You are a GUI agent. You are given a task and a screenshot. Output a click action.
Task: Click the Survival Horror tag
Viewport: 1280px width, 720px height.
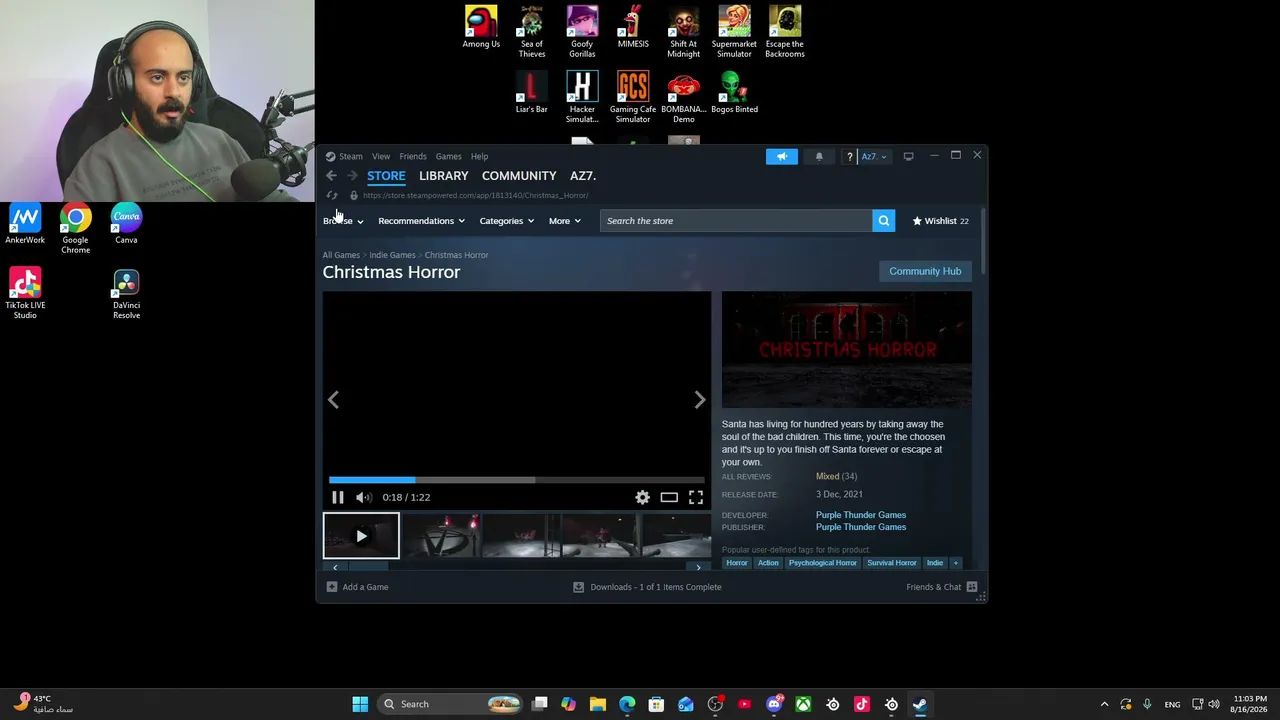892,563
